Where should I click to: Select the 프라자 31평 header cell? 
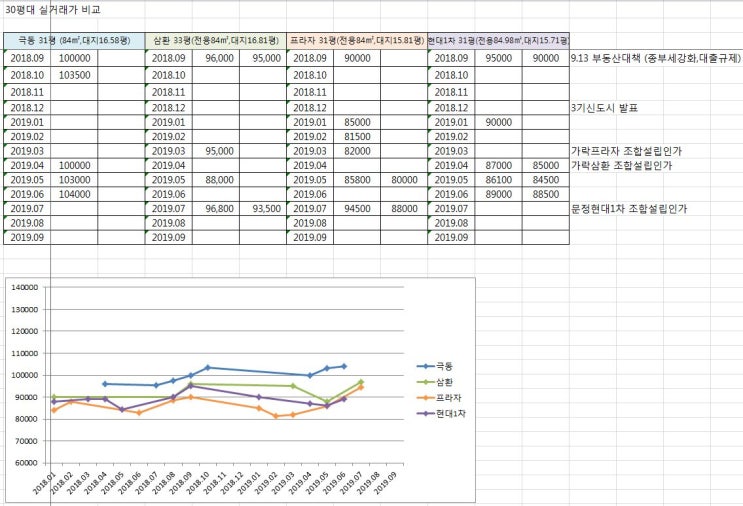[357, 41]
